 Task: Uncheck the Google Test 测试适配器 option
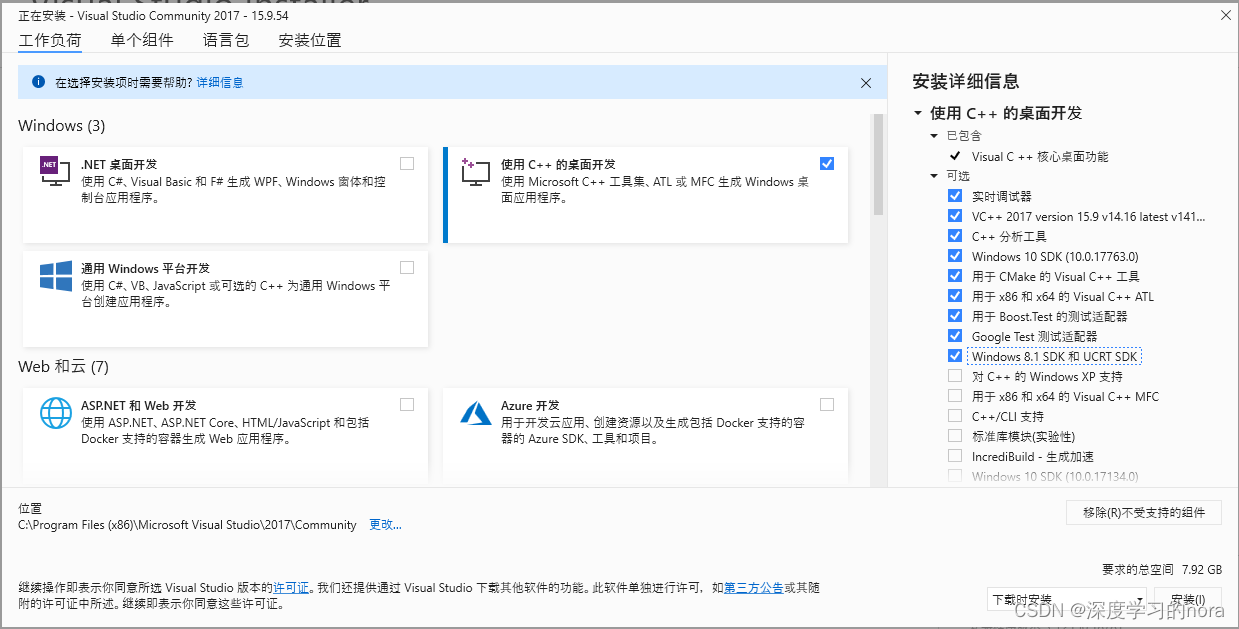click(x=954, y=335)
